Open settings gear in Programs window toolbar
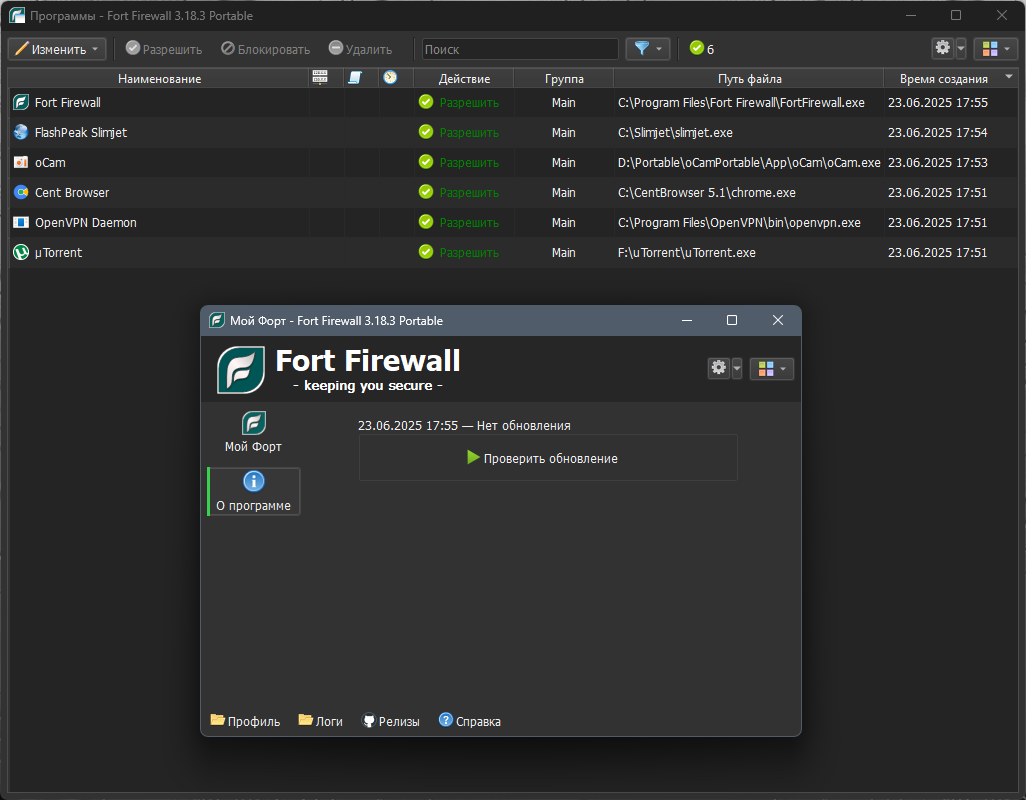Image resolution: width=1026 pixels, height=800 pixels. (942, 48)
